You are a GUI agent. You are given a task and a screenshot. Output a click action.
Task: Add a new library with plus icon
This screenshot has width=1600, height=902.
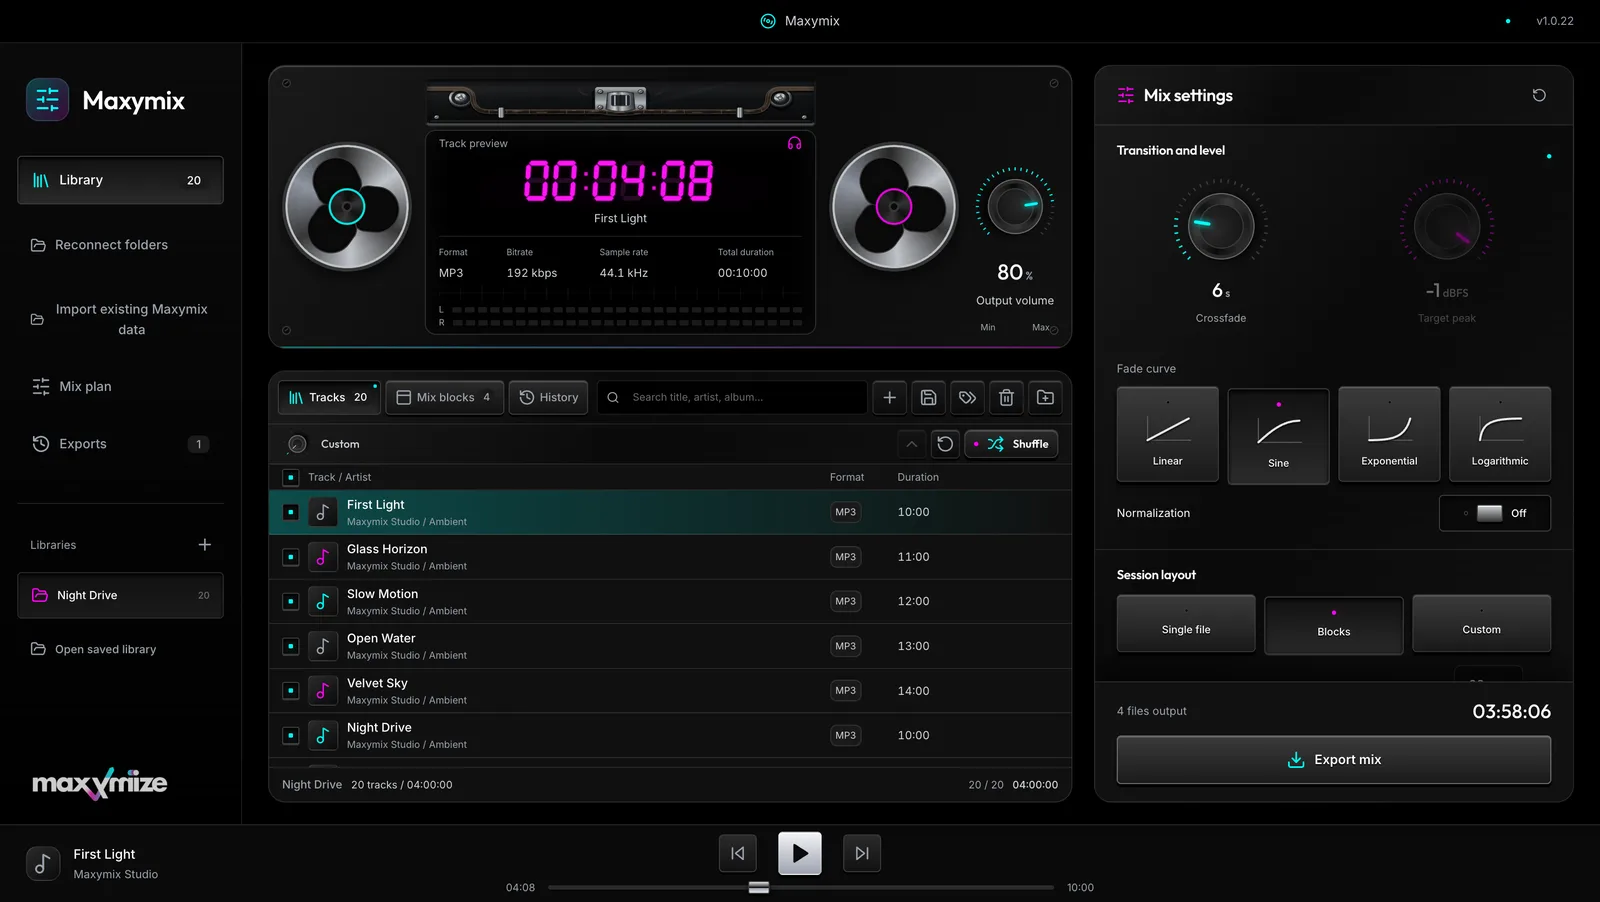205,545
